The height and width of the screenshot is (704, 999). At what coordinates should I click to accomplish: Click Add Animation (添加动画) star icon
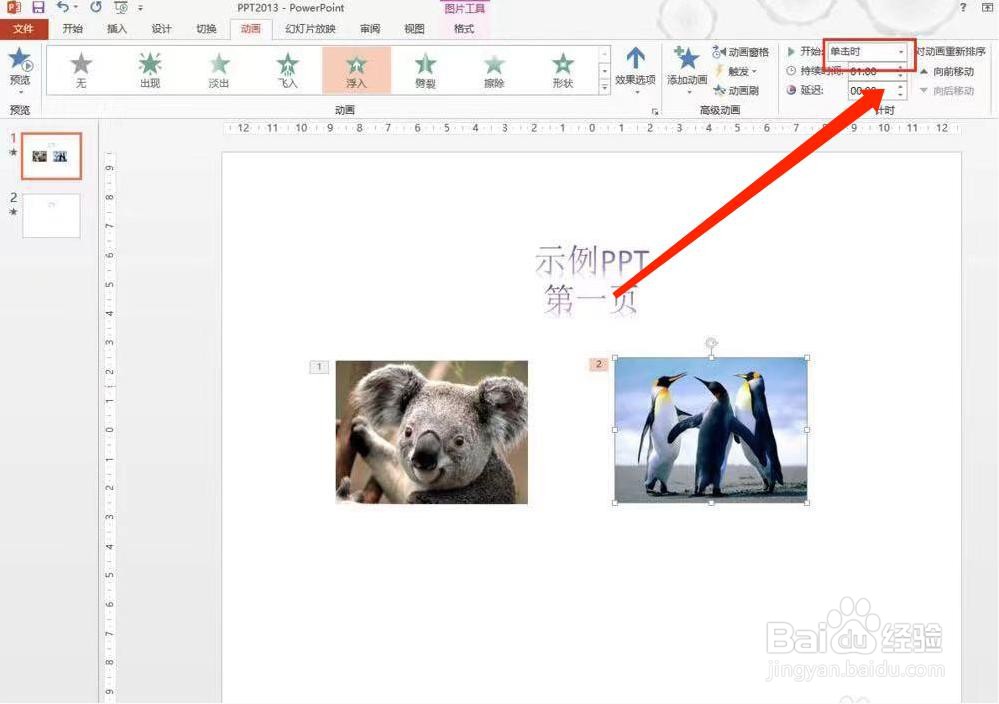coord(686,58)
